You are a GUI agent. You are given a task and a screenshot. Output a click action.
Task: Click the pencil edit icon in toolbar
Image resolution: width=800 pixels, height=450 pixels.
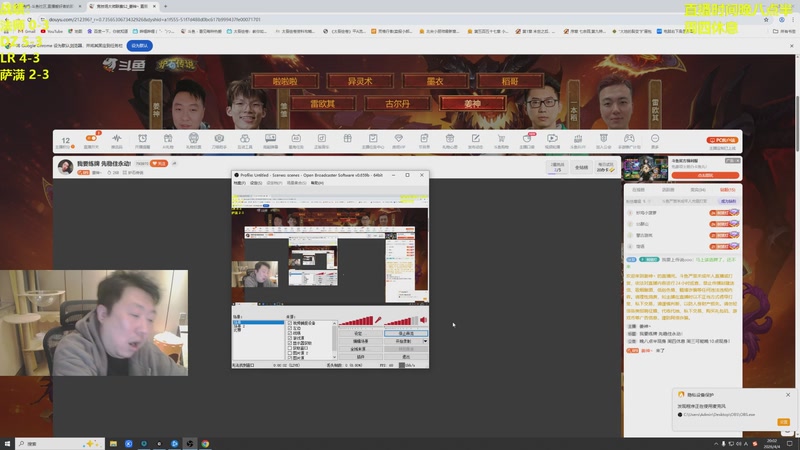tap(476, 138)
